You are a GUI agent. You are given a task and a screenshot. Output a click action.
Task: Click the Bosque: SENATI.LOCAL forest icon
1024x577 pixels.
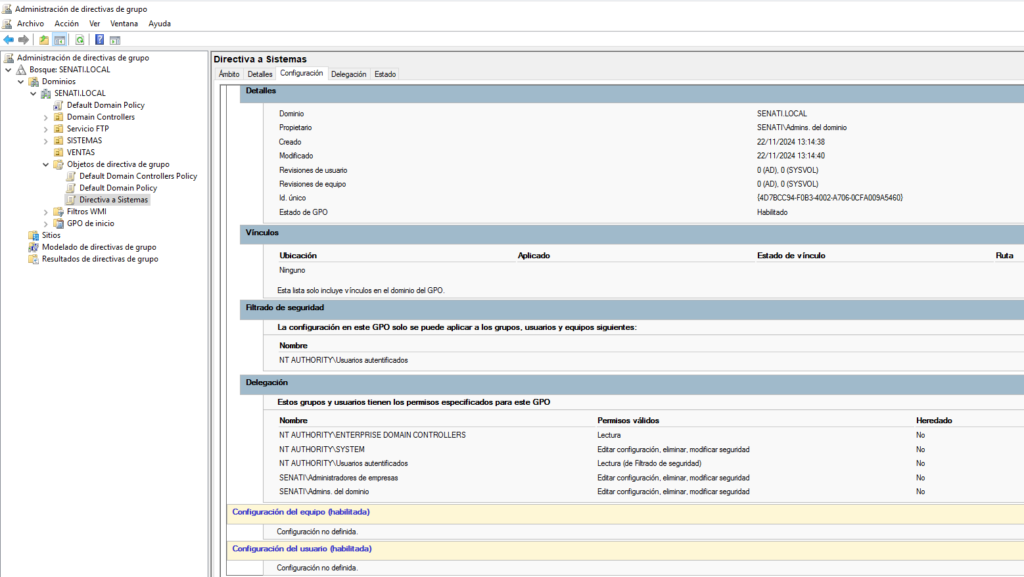coord(22,70)
